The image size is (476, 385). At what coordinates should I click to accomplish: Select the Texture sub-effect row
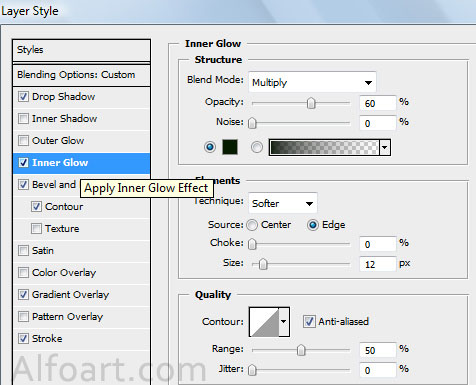click(81, 229)
